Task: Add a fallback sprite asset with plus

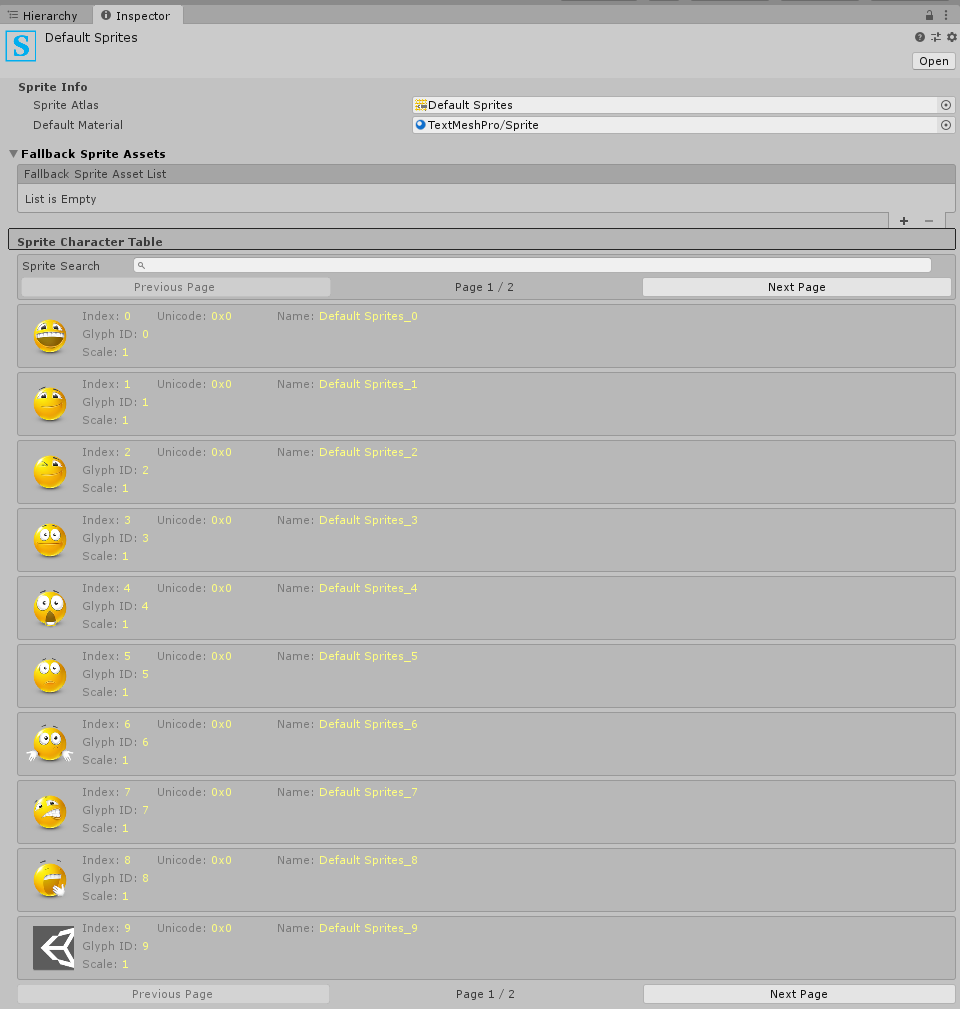Action: pos(904,221)
